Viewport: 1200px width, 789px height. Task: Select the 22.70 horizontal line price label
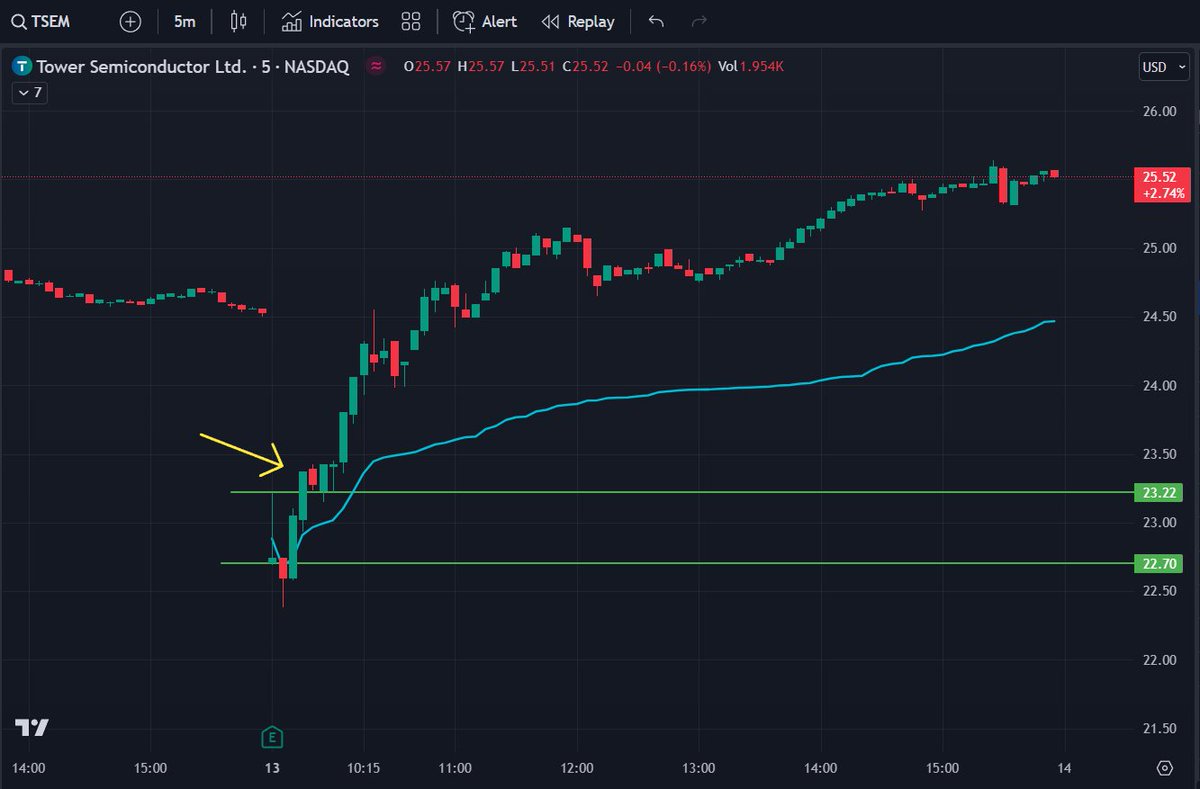pos(1161,563)
